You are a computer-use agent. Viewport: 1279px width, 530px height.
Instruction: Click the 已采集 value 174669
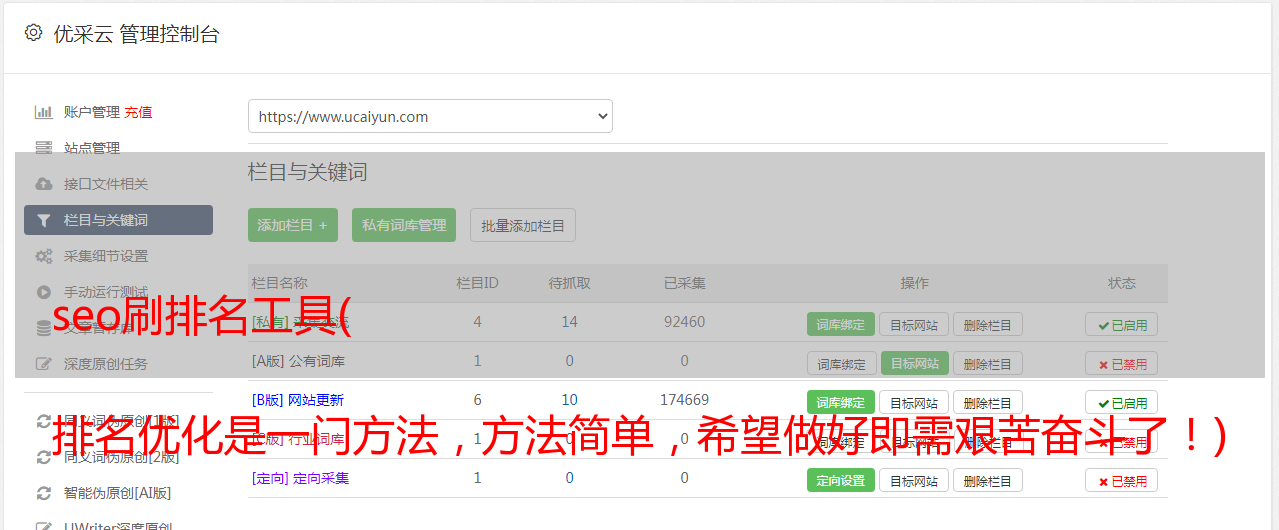point(684,400)
